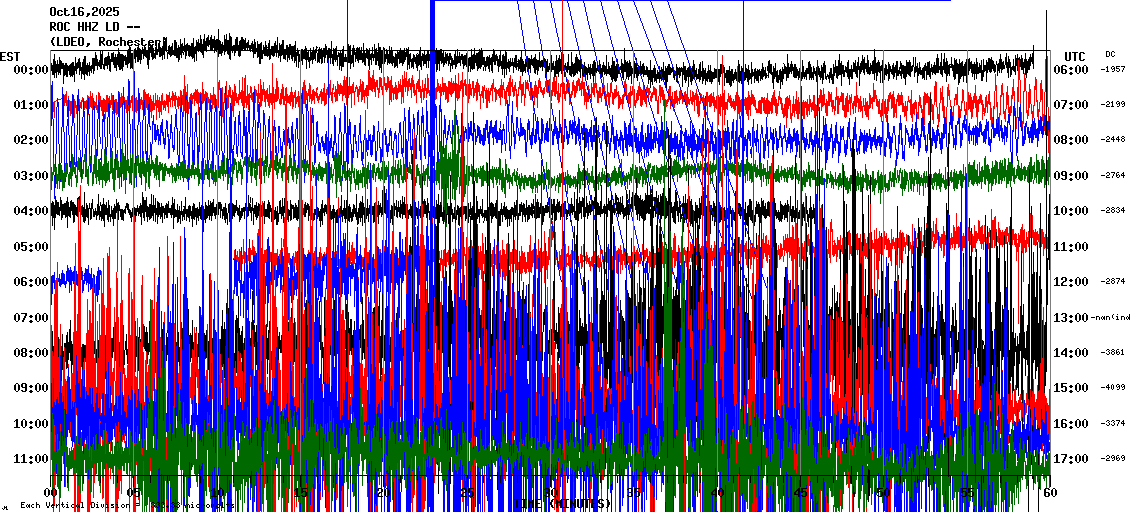Select the DC value -2764
Viewport: 1130px width, 519px height.
[x=1113, y=176]
